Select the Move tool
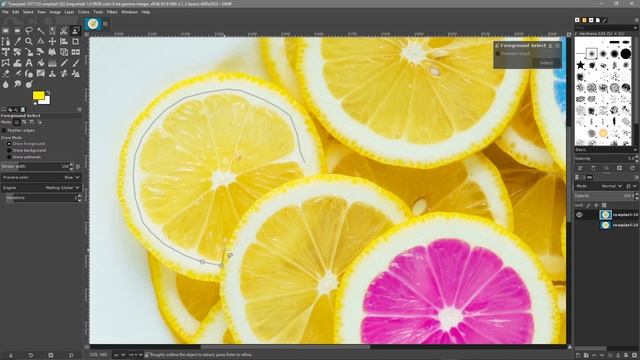Image resolution: width=640 pixels, height=360 pixels. coord(52,41)
